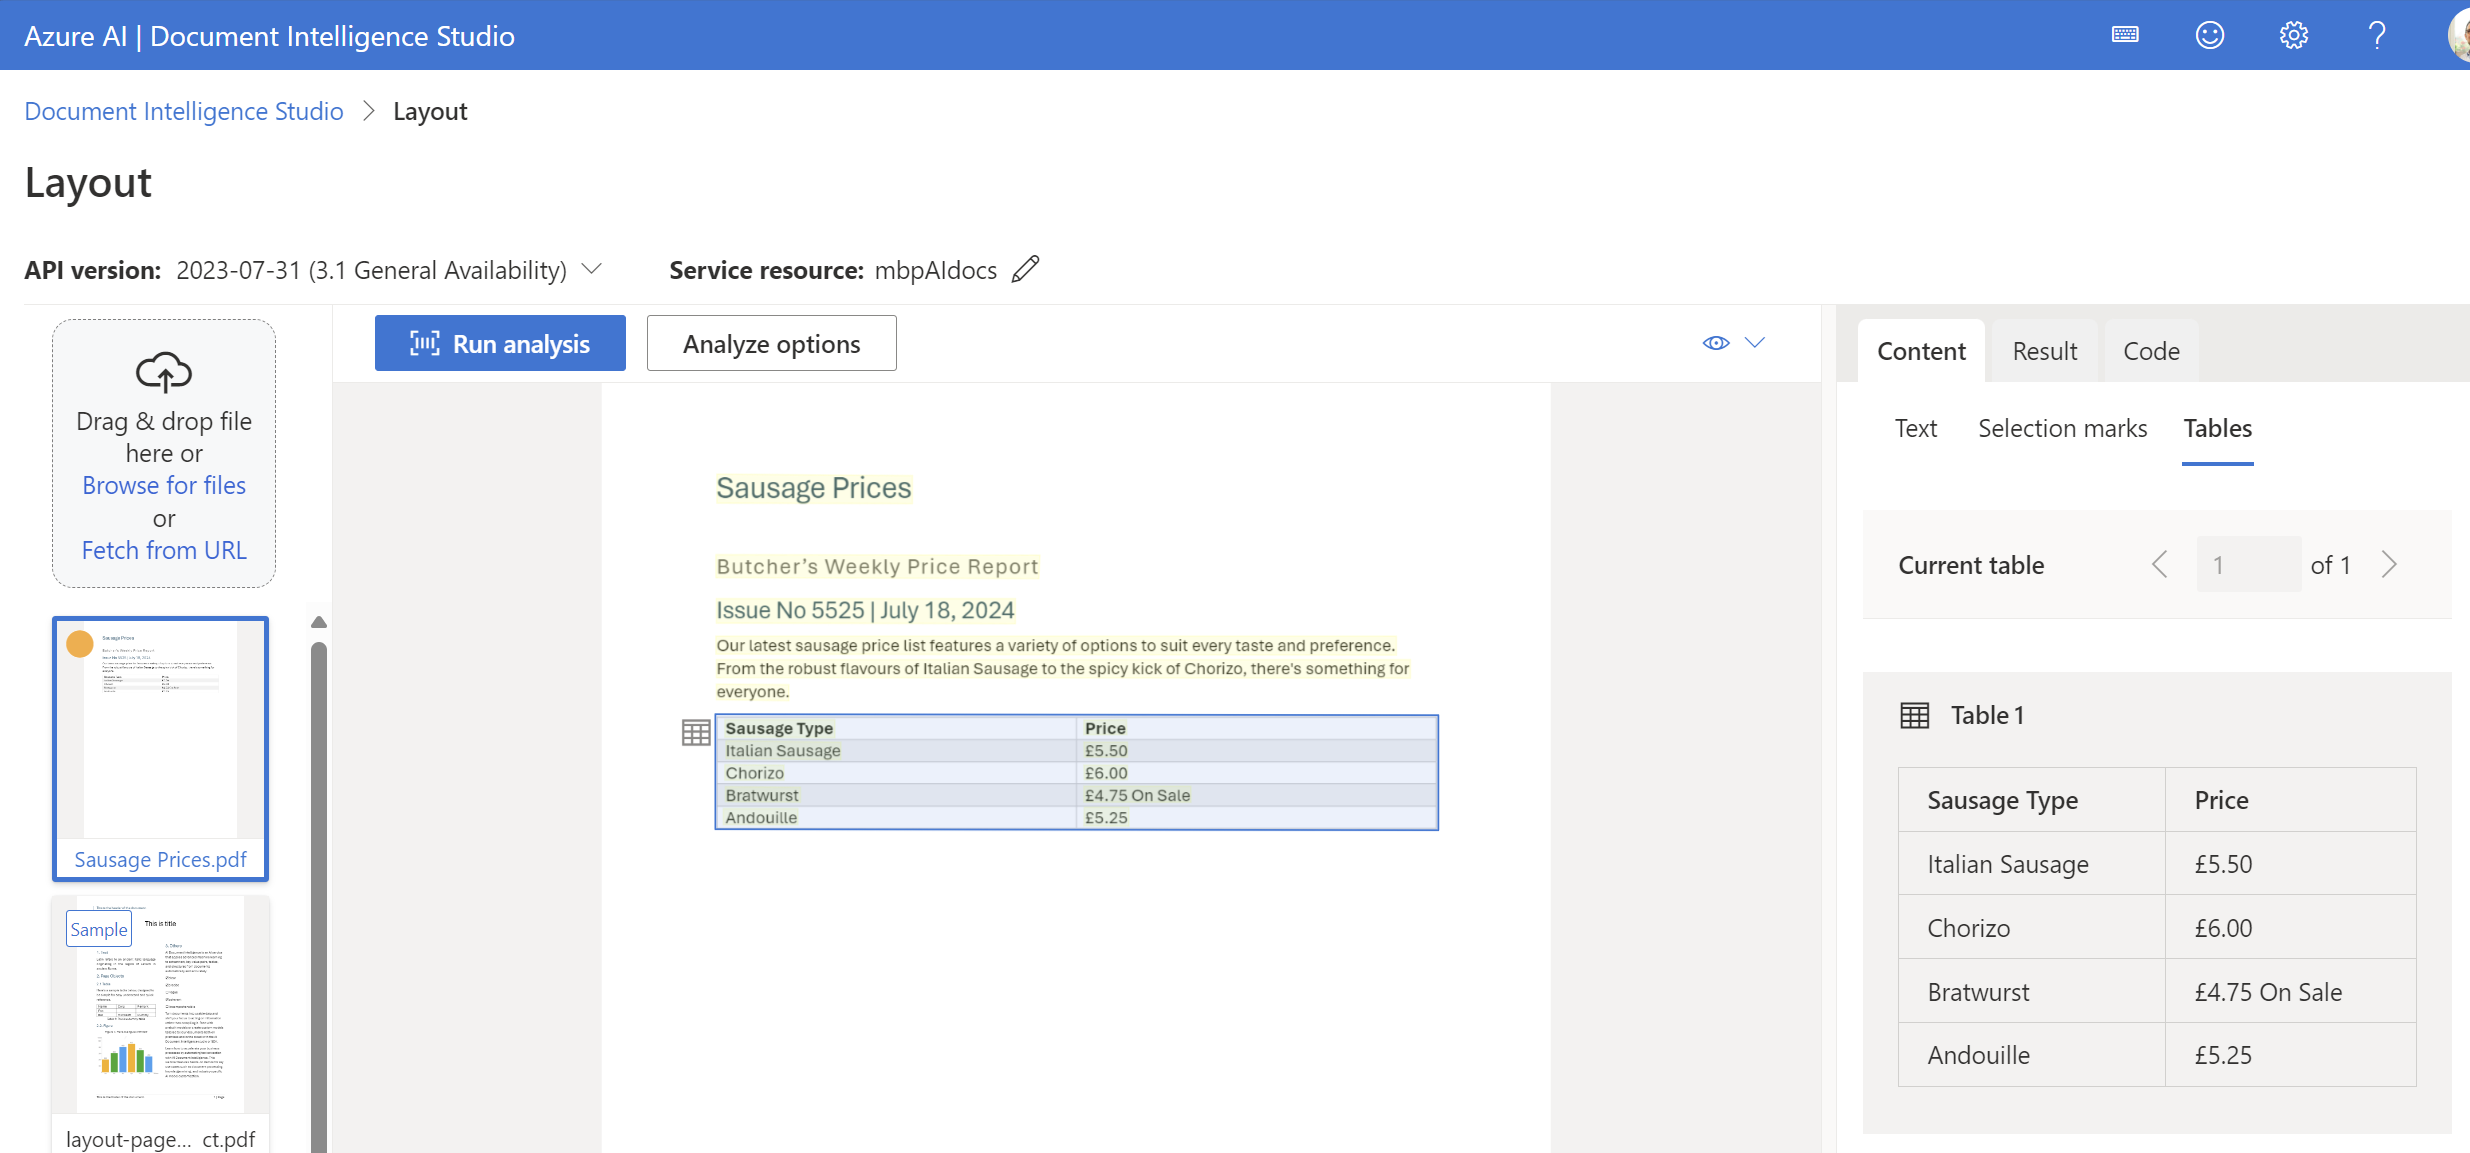
Task: Click the Browse for files link
Action: (164, 485)
